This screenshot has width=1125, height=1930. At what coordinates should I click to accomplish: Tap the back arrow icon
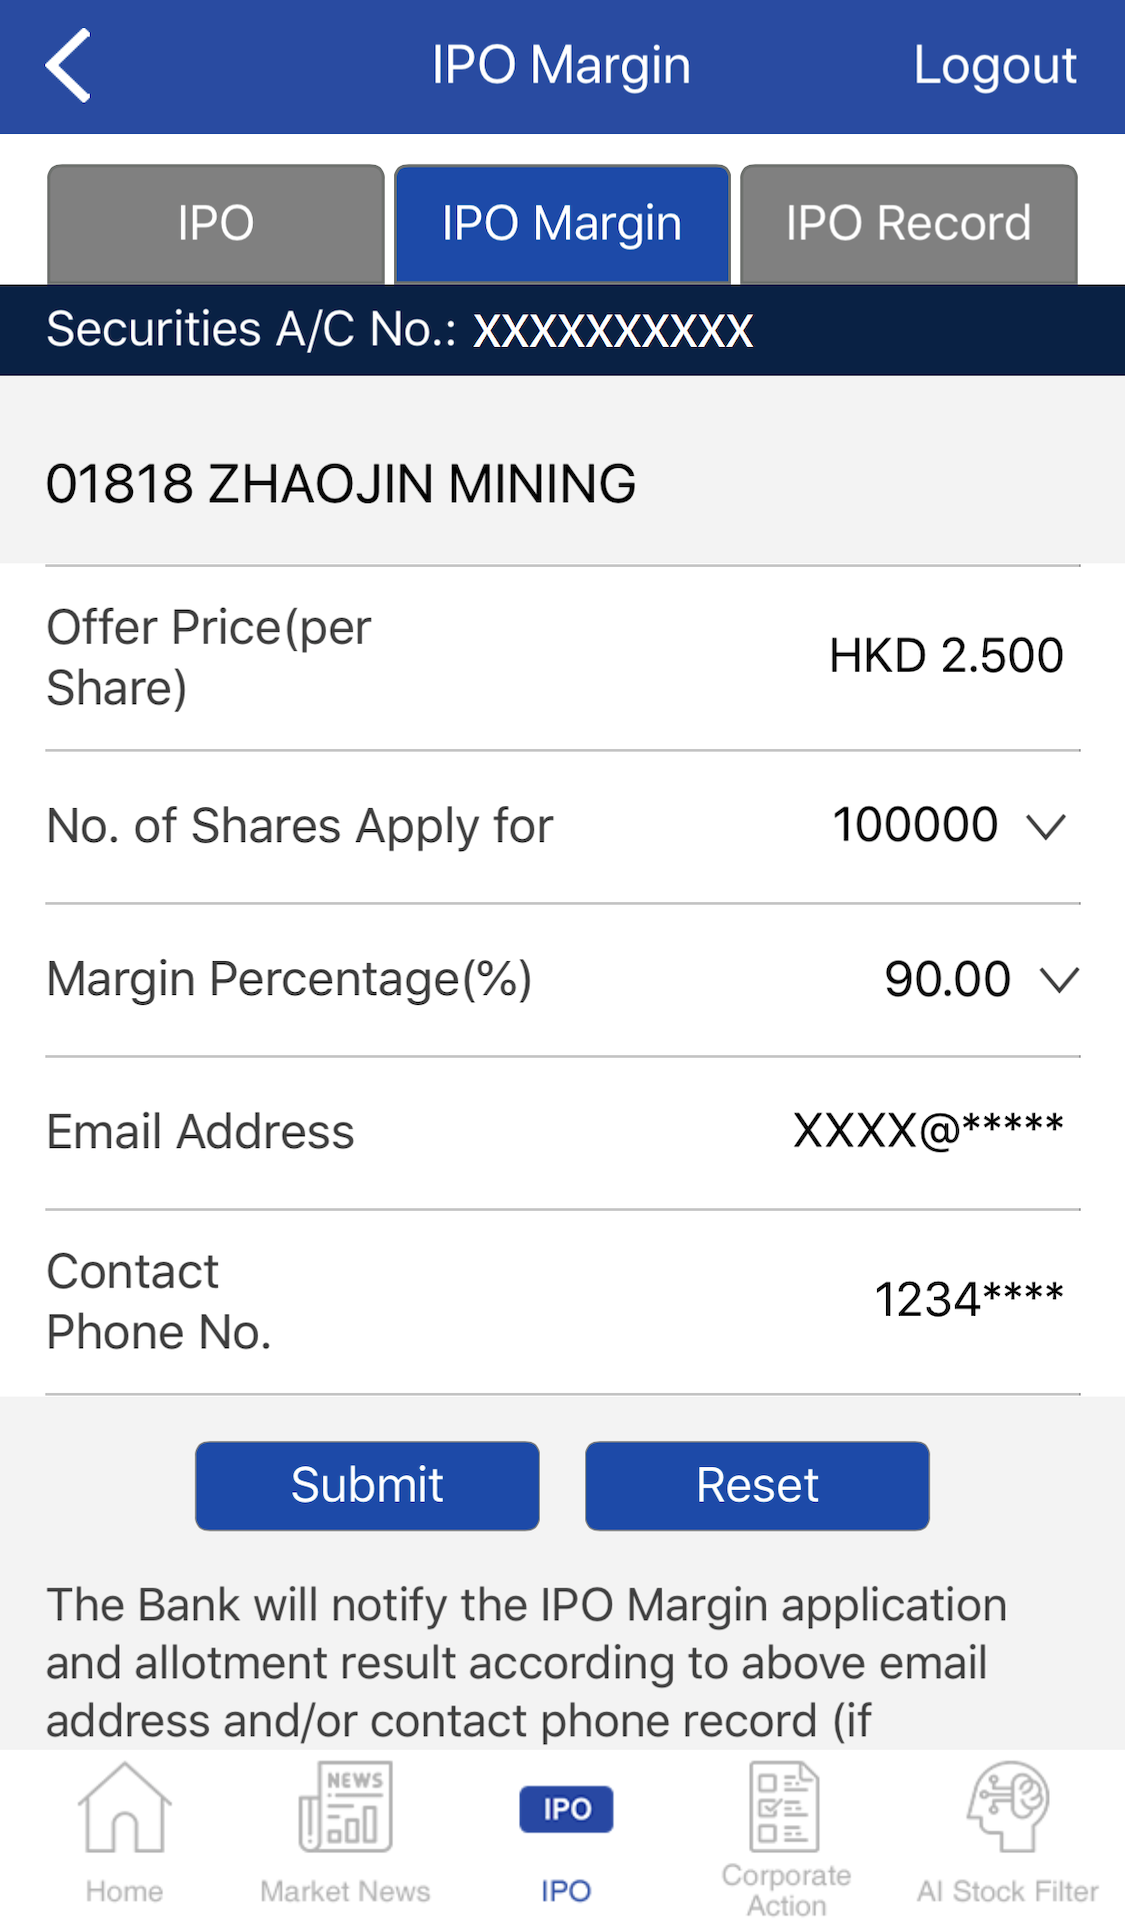68,66
